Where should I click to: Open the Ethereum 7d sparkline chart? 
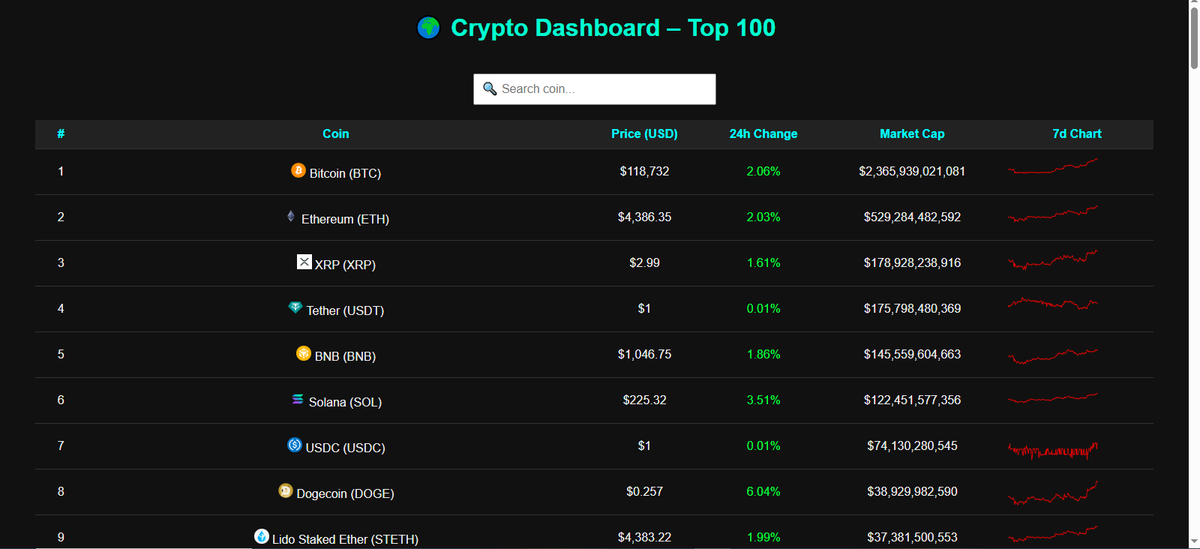tap(1053, 213)
